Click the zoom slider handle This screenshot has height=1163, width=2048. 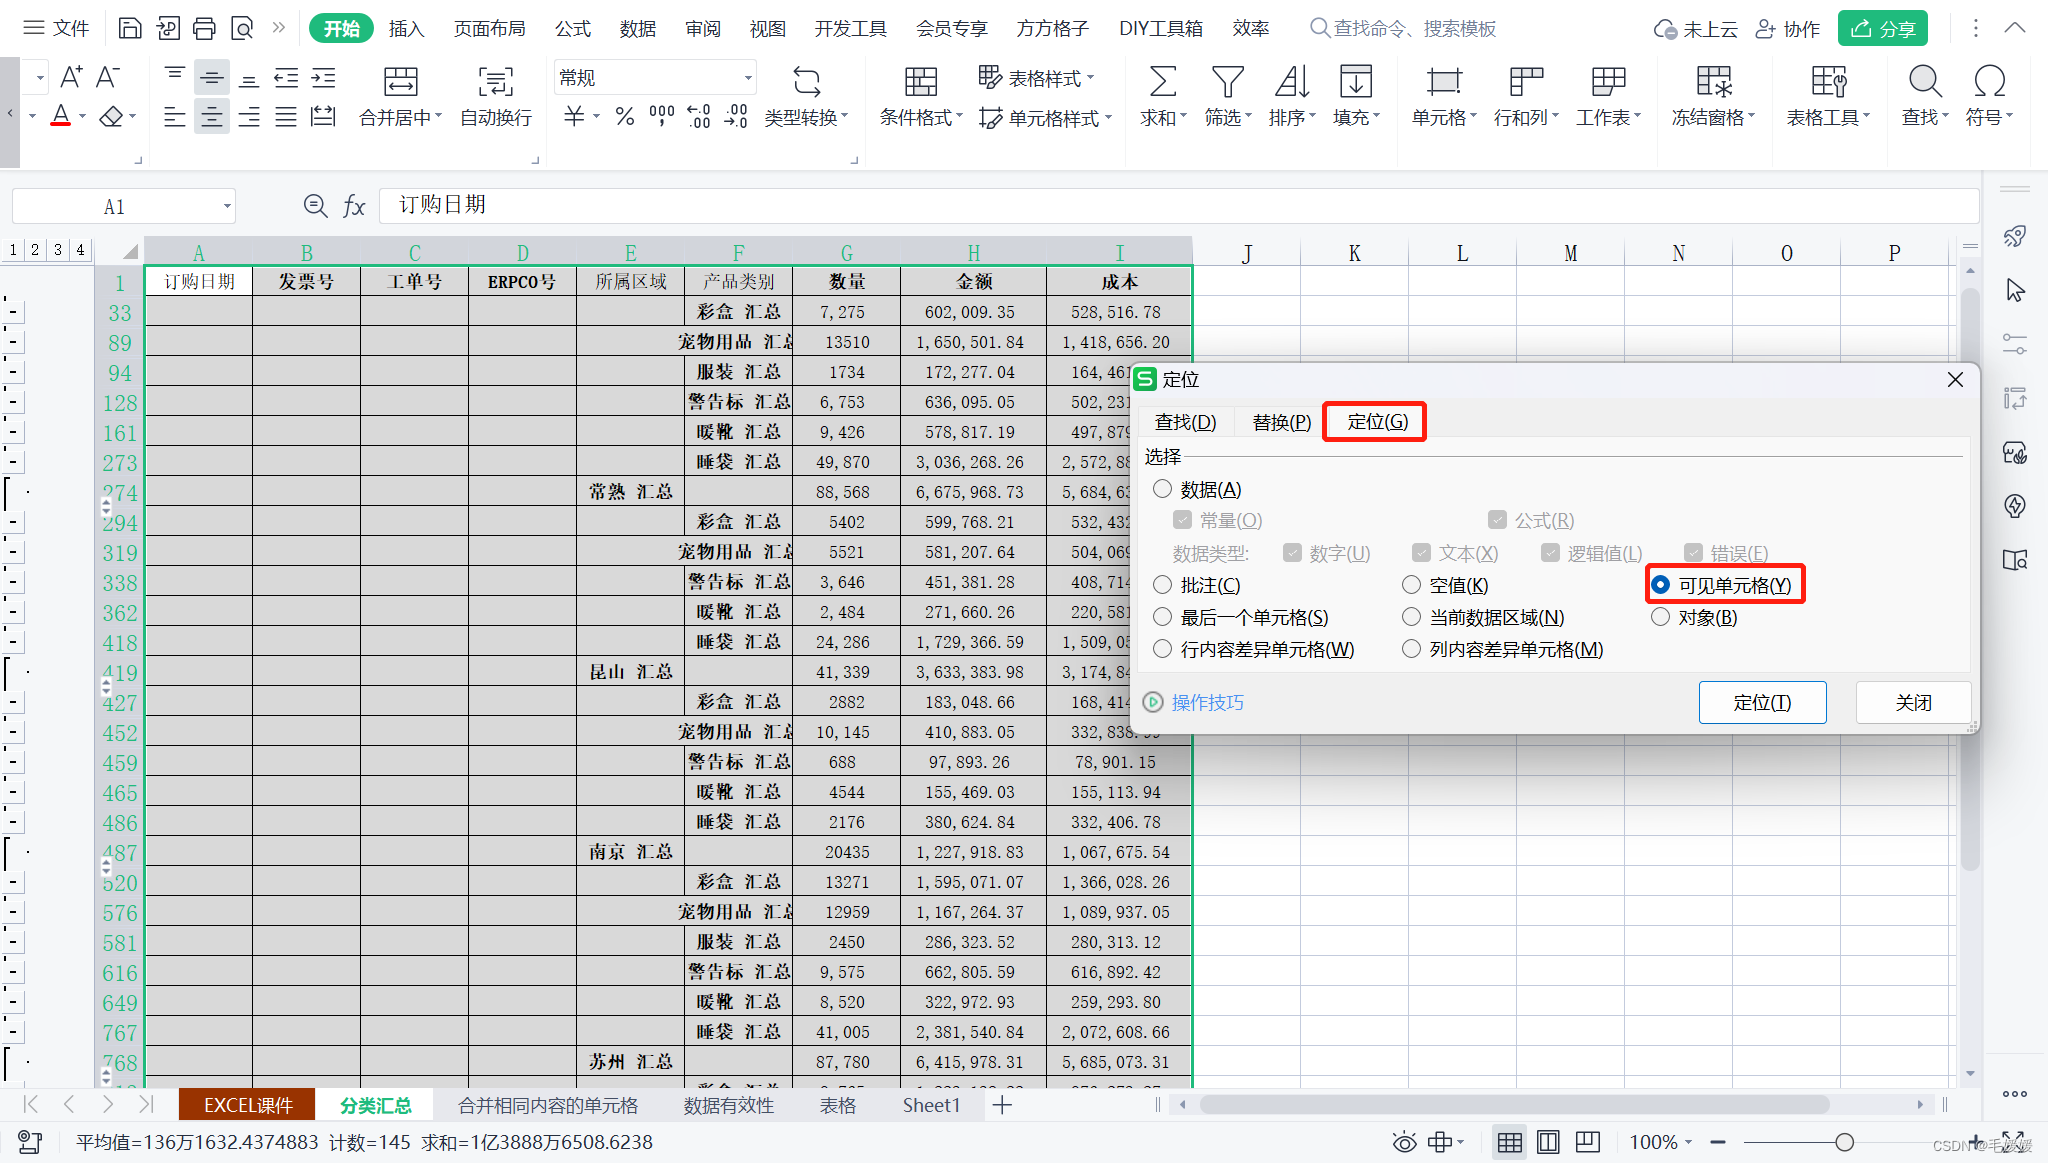coord(1844,1142)
